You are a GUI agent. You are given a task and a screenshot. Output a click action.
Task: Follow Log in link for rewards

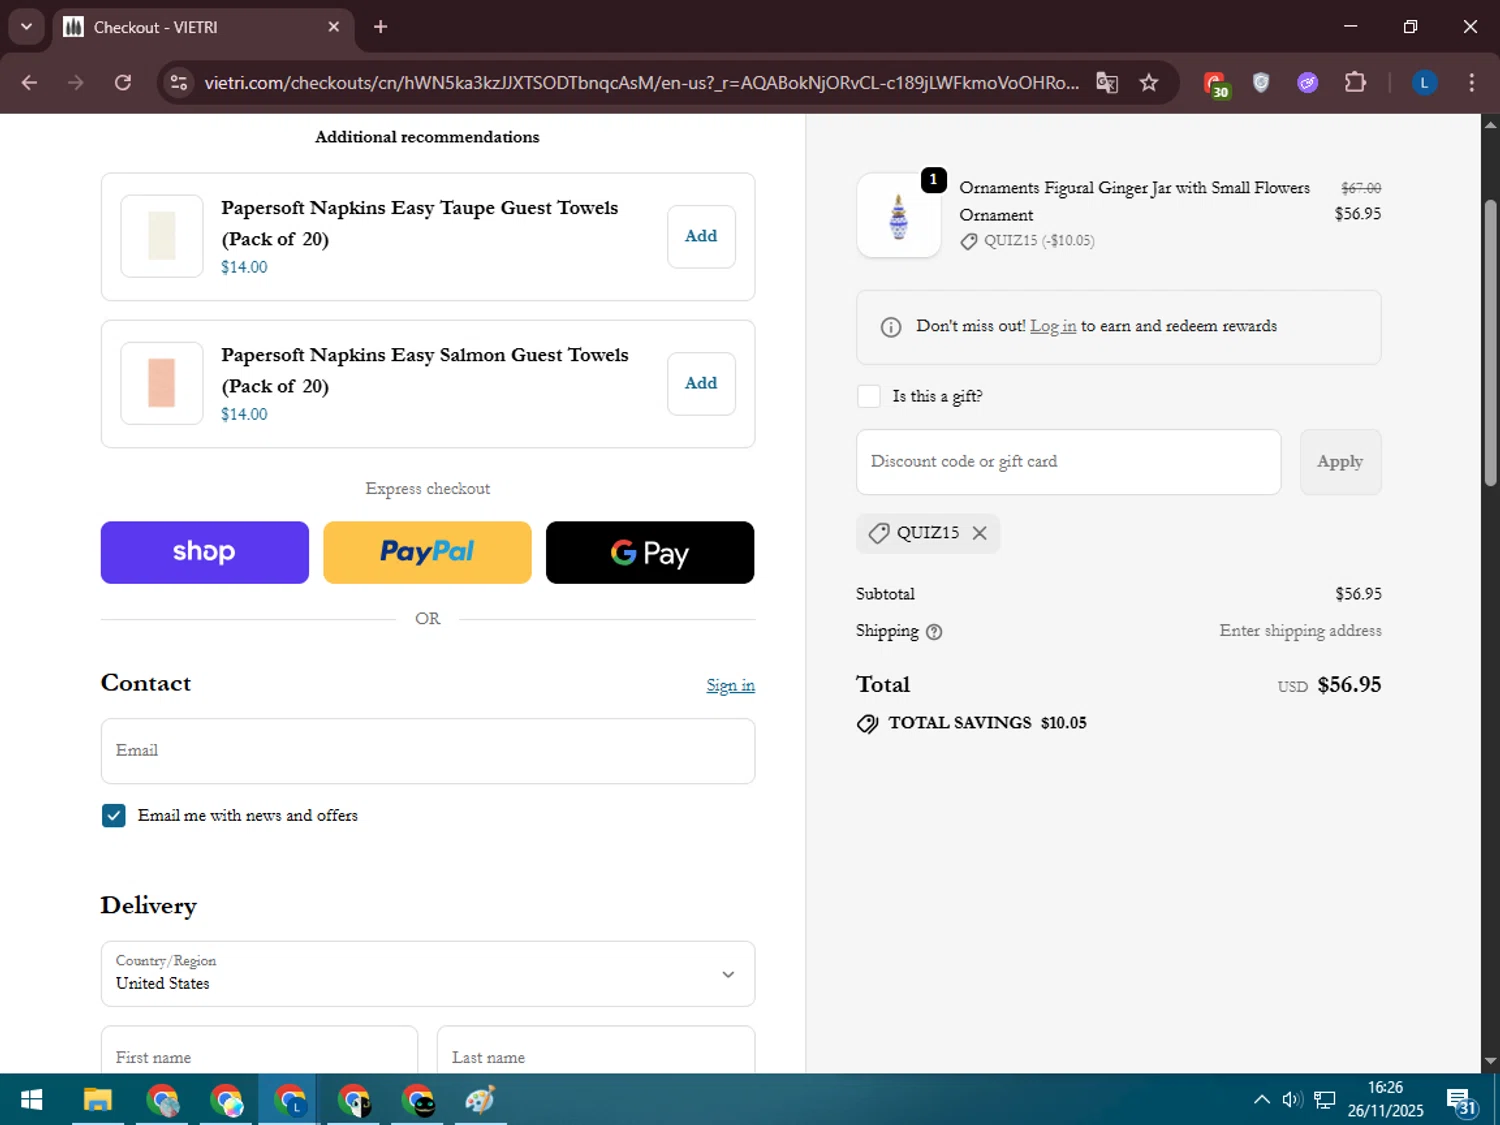(1053, 327)
